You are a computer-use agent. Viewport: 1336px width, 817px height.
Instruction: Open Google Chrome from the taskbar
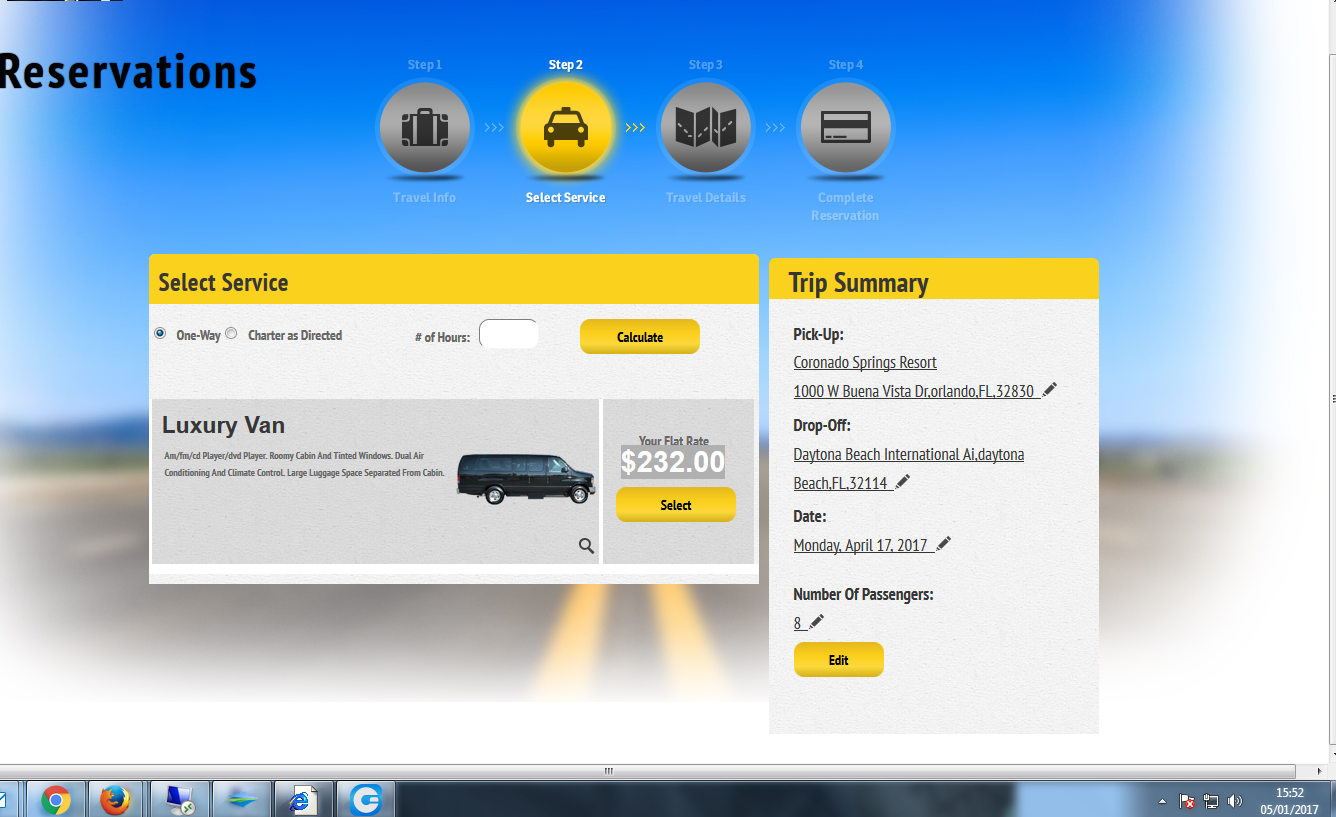click(x=56, y=800)
